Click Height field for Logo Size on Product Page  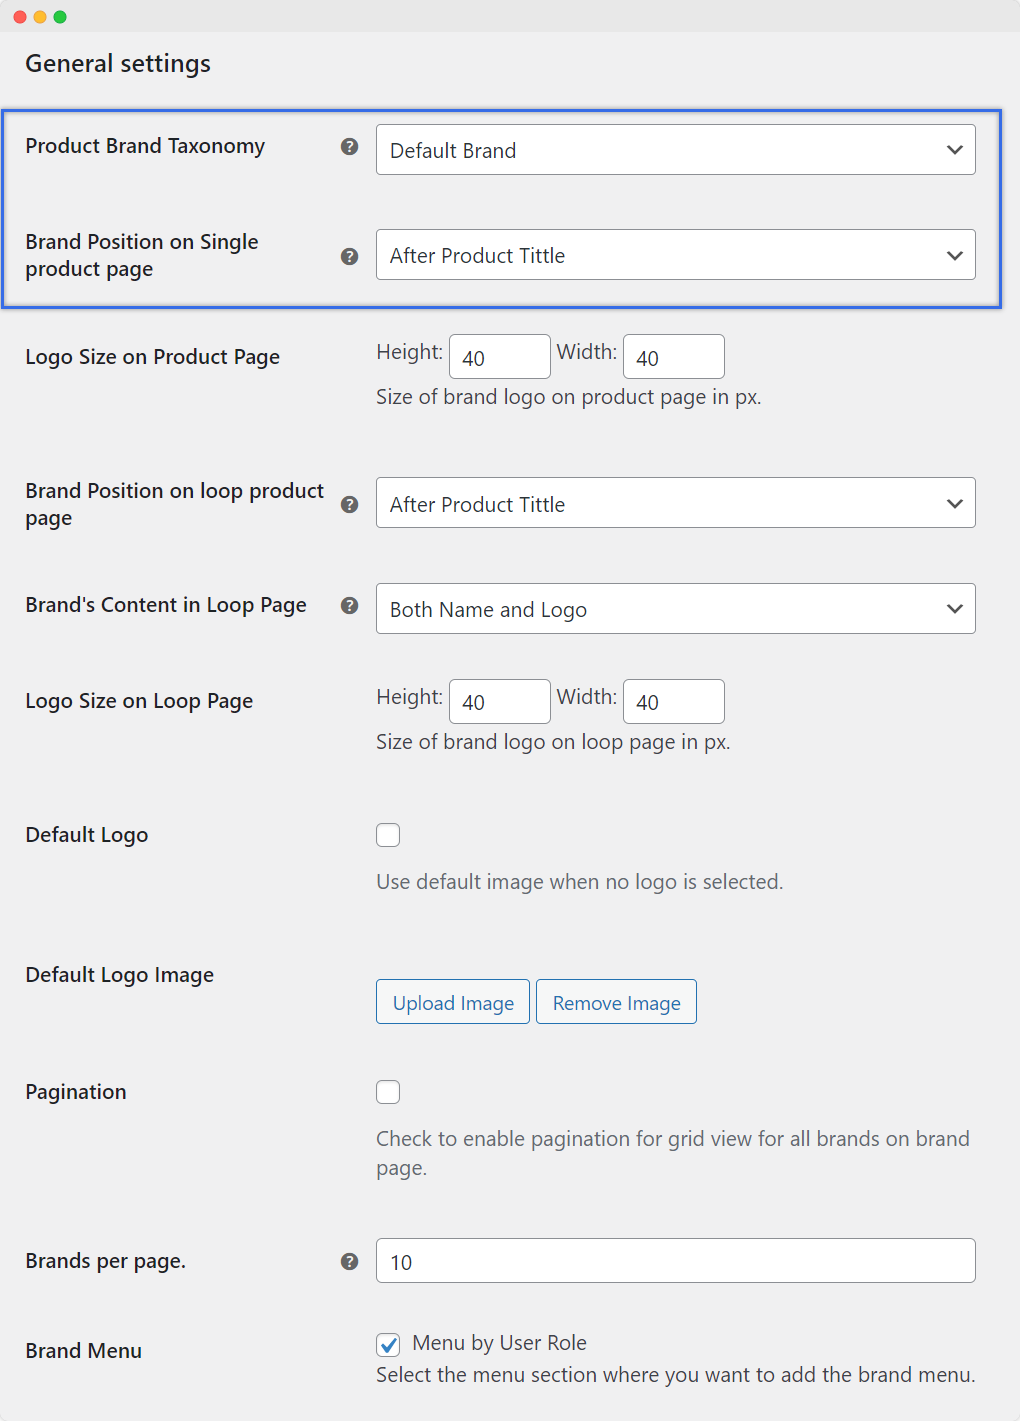(499, 357)
